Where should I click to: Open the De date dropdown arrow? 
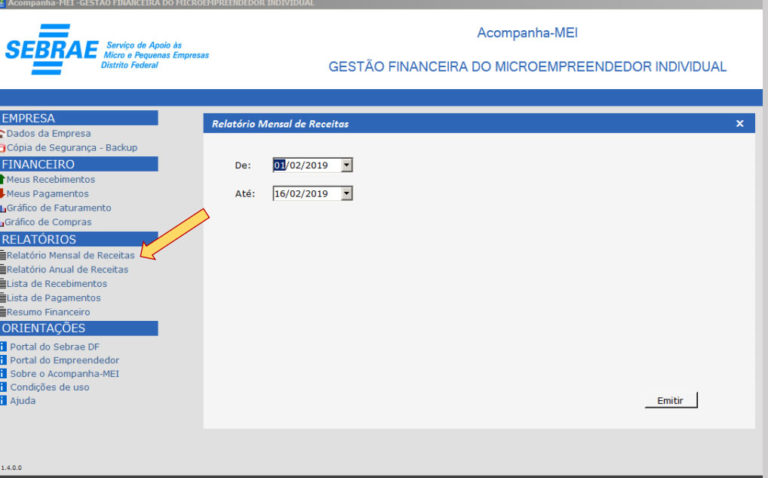(347, 165)
